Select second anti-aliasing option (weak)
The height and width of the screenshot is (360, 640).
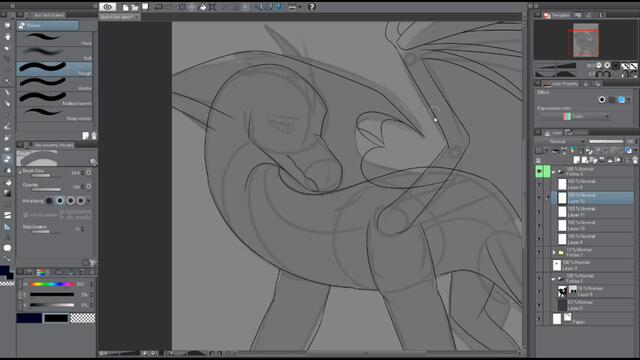click(60, 200)
